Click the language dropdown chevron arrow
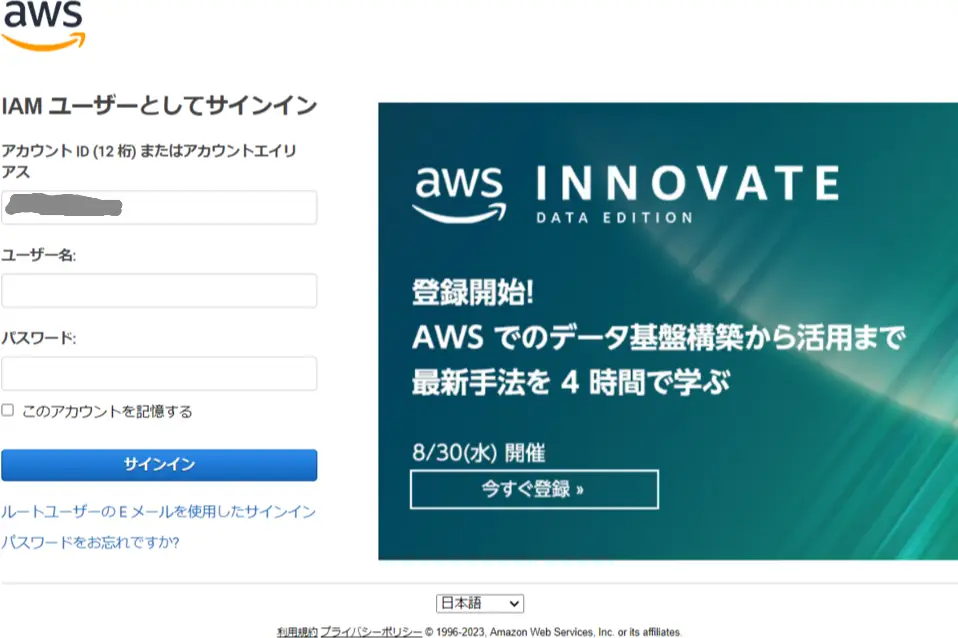The width and height of the screenshot is (958, 638). coord(514,604)
